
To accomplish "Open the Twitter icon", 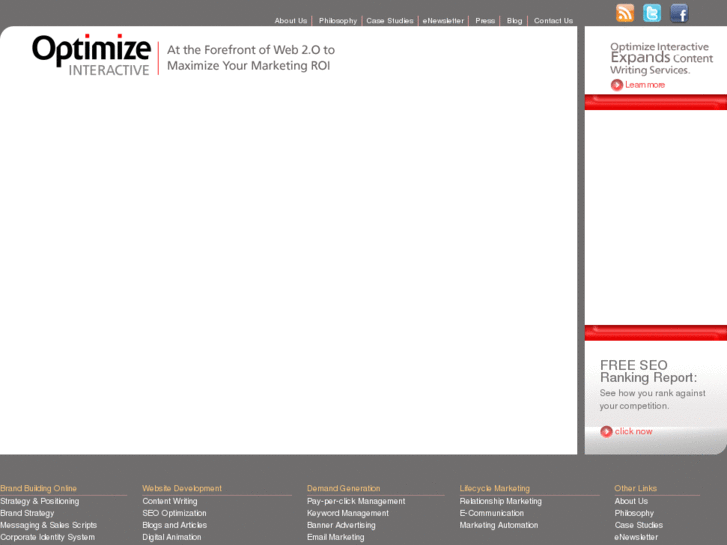I will tap(652, 13).
